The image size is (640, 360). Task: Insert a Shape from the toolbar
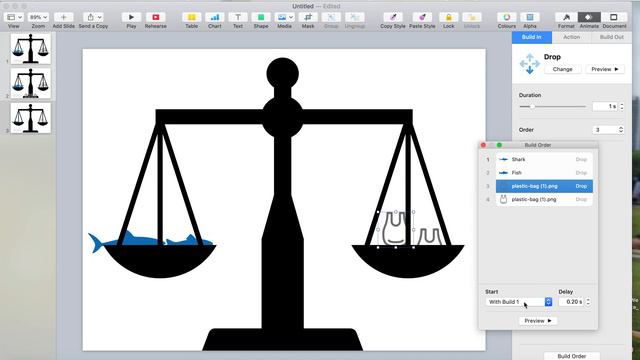[261, 17]
